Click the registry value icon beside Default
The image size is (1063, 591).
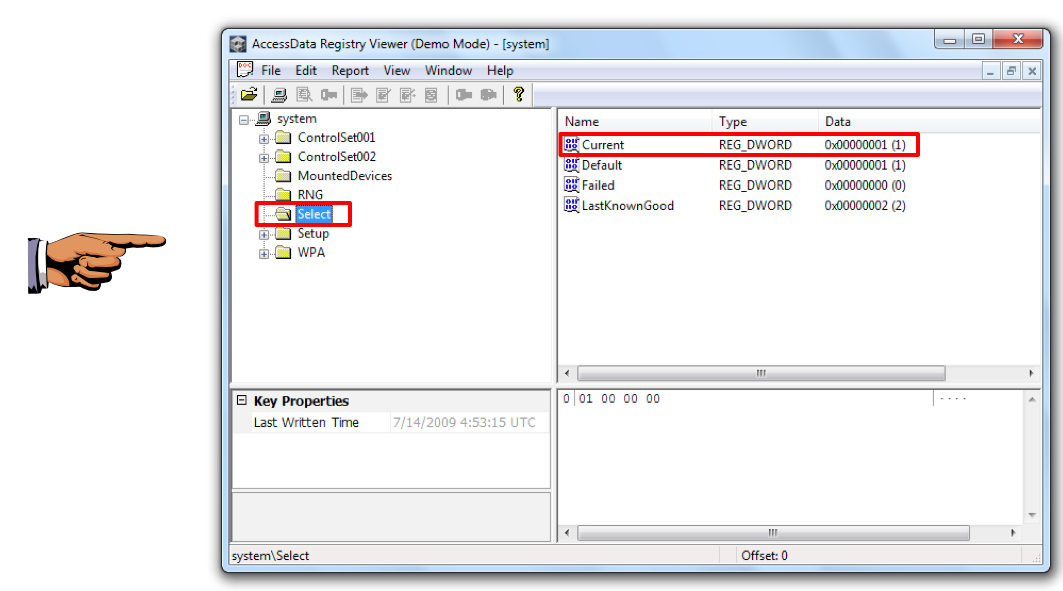[x=571, y=165]
